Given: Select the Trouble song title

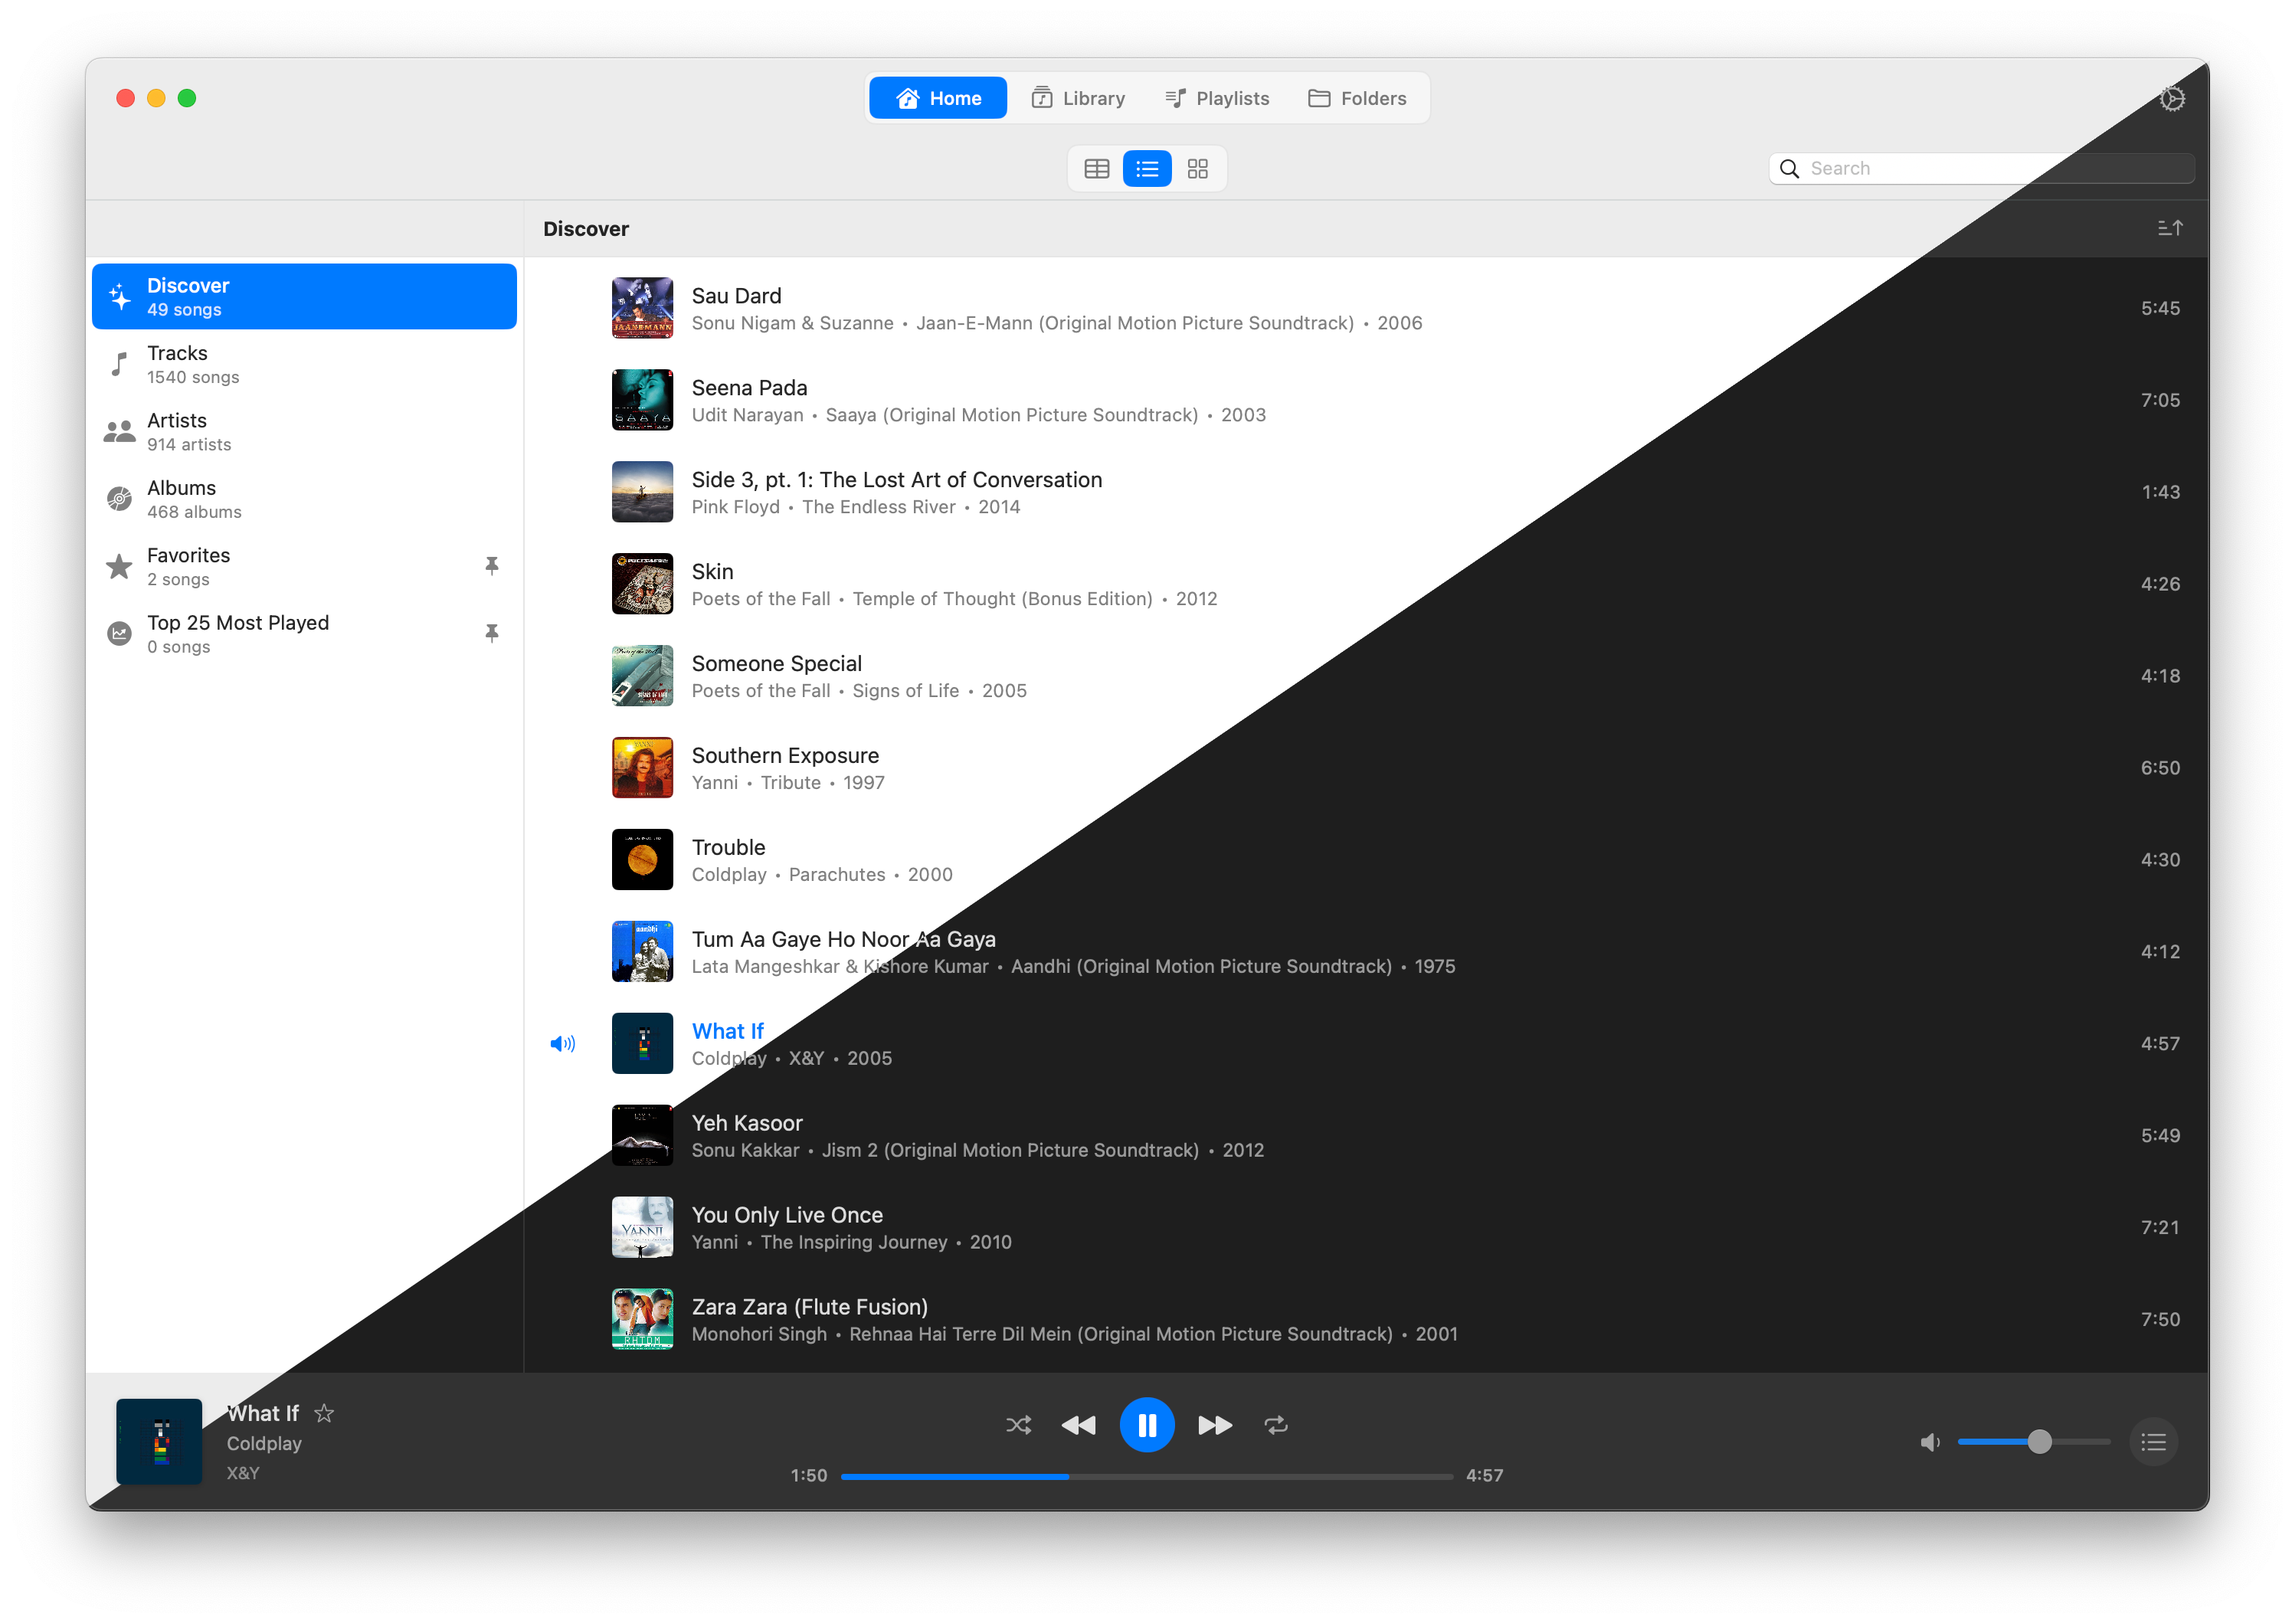Looking at the screenshot, I should click(x=728, y=848).
